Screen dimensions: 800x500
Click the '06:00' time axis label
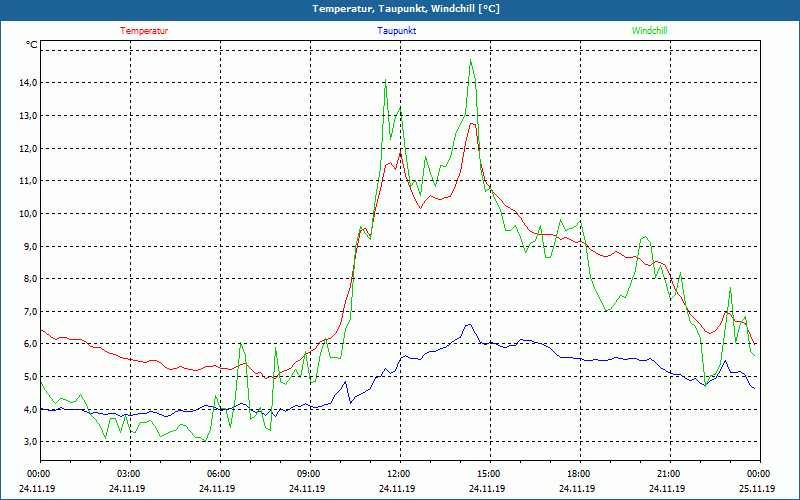220,474
